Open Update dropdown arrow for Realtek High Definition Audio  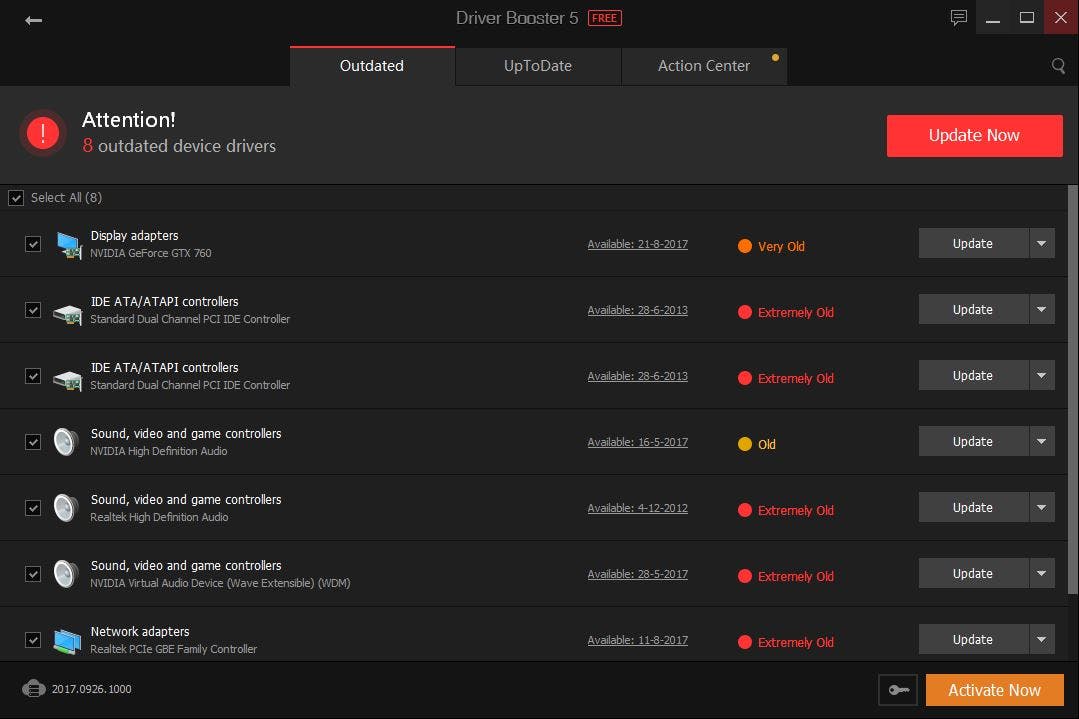(x=1042, y=508)
